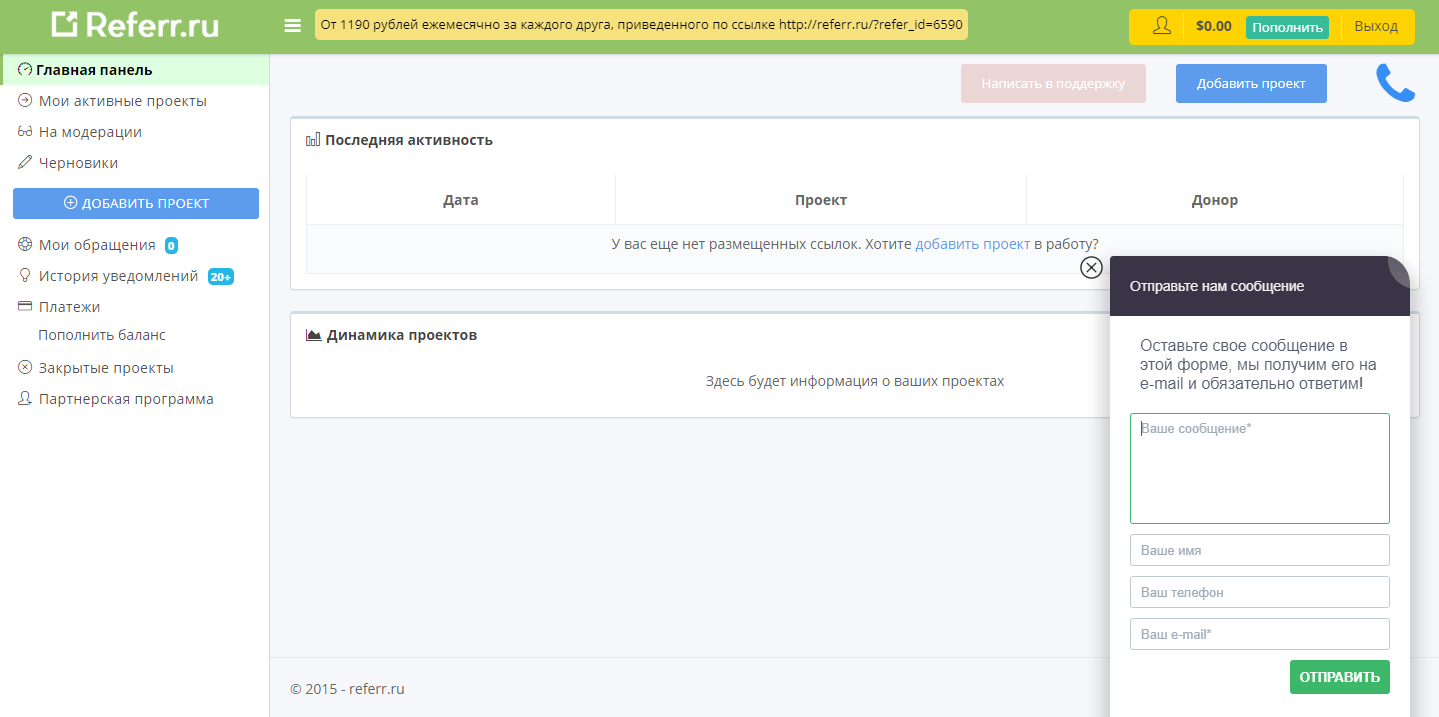The image size is (1439, 717).
Task: Click the Выход logout link
Action: pyautogui.click(x=1376, y=26)
